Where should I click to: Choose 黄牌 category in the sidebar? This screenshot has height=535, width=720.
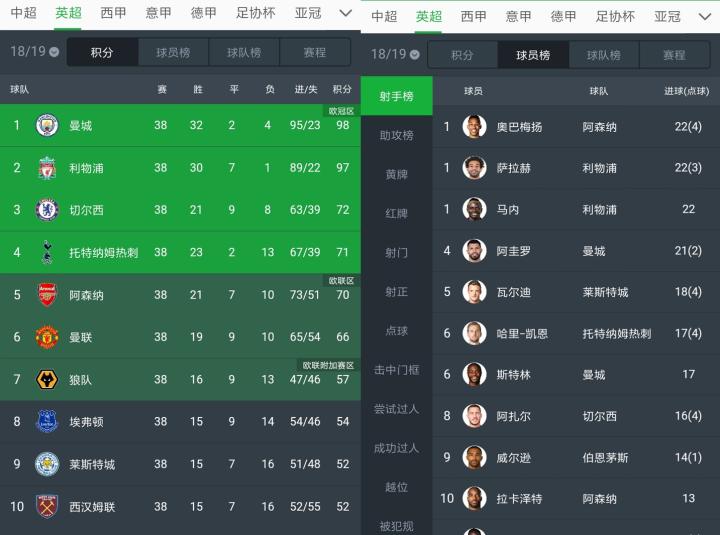pyautogui.click(x=396, y=174)
